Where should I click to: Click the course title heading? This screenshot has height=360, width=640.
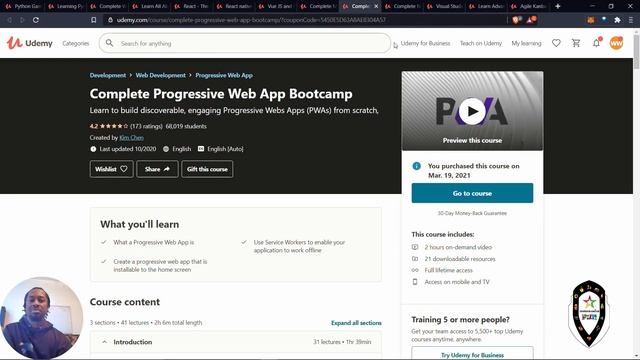[x=221, y=94]
